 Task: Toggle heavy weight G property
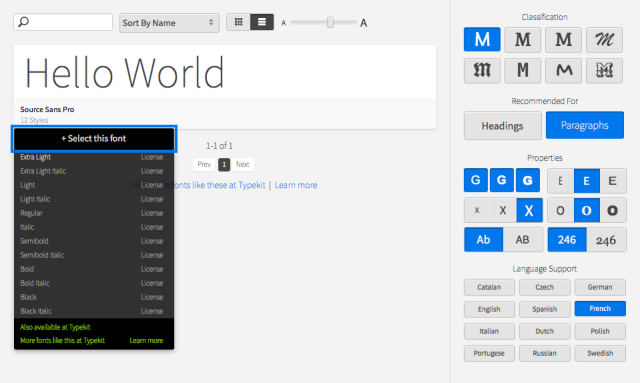click(x=528, y=180)
